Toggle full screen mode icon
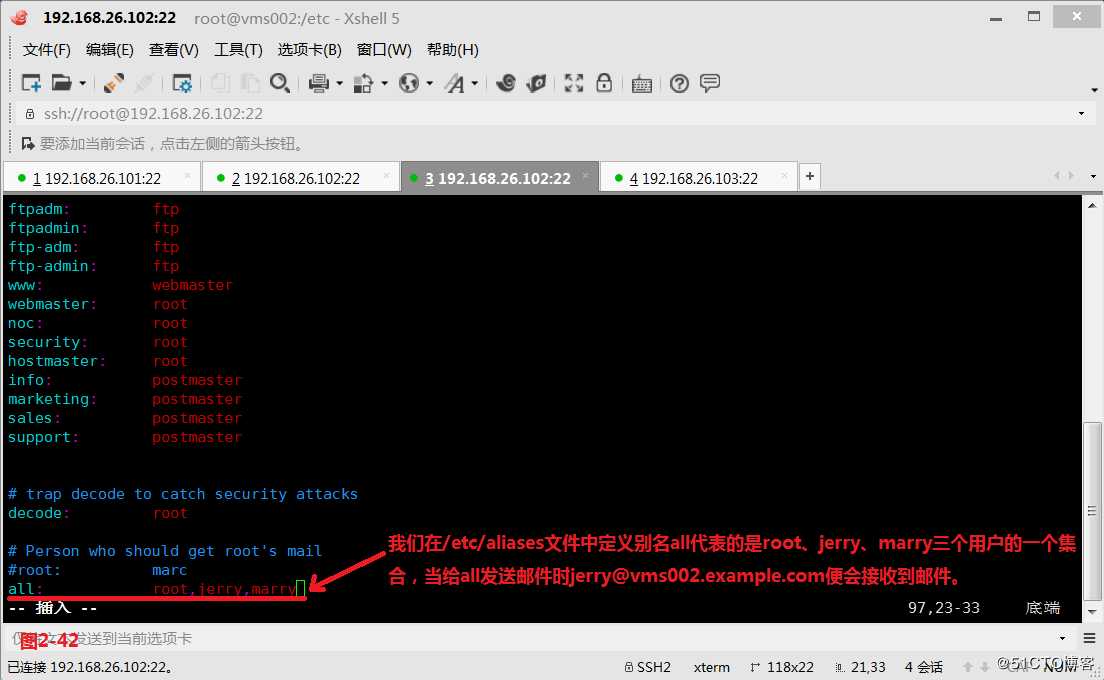This screenshot has width=1104, height=680. click(574, 83)
